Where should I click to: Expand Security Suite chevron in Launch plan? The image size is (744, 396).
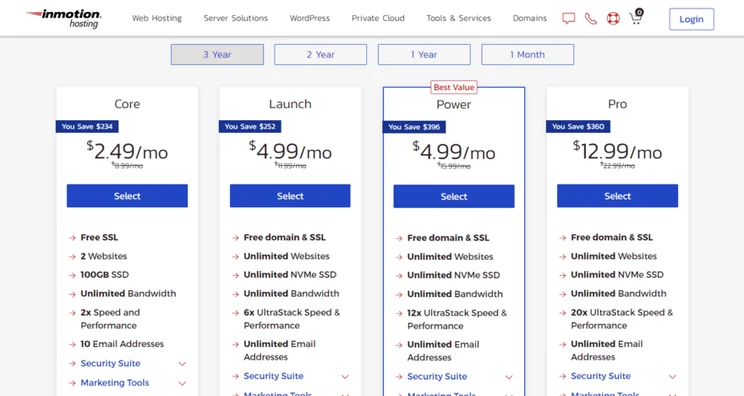pos(345,377)
